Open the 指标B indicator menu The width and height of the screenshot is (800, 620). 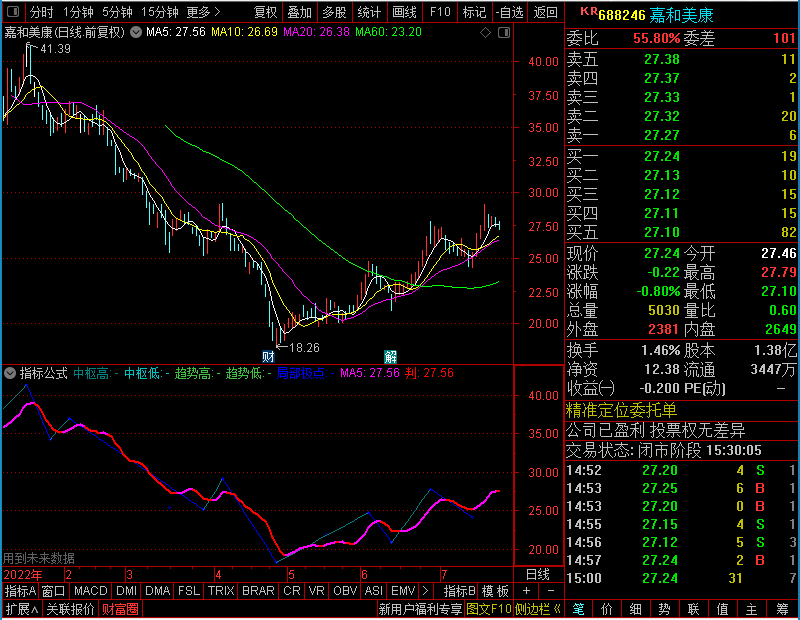click(x=460, y=591)
